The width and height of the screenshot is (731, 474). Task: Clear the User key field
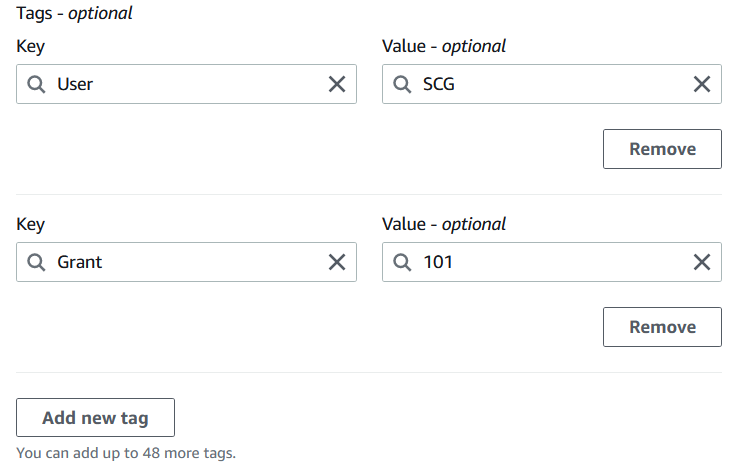337,84
